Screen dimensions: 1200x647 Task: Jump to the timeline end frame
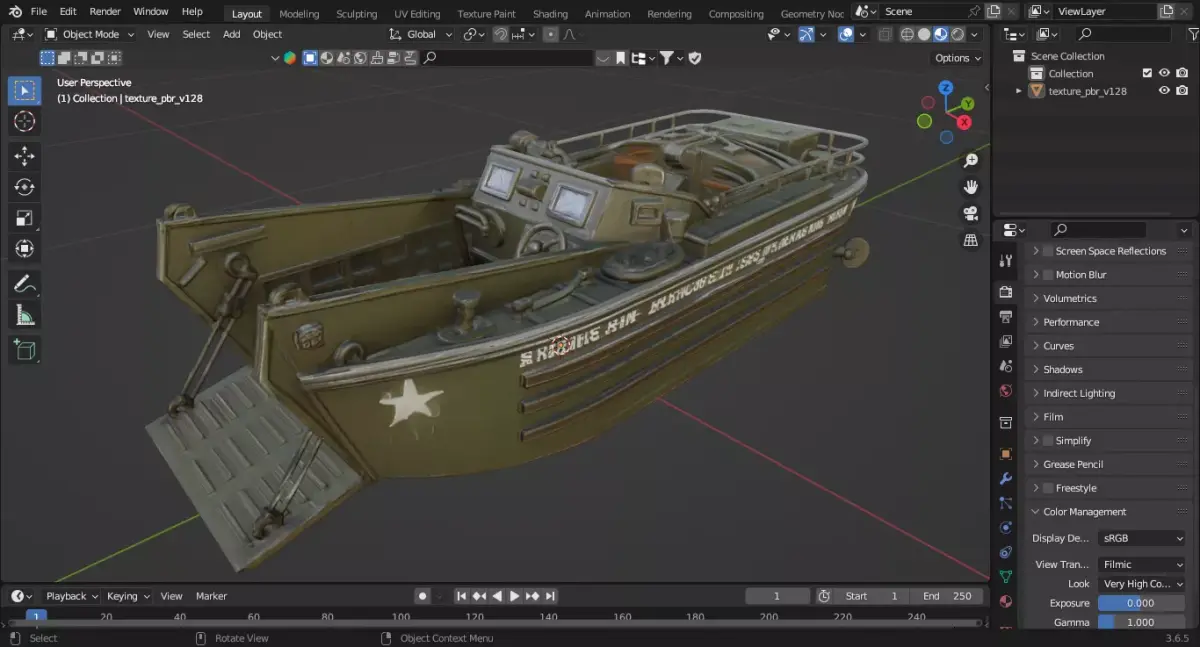[x=550, y=596]
